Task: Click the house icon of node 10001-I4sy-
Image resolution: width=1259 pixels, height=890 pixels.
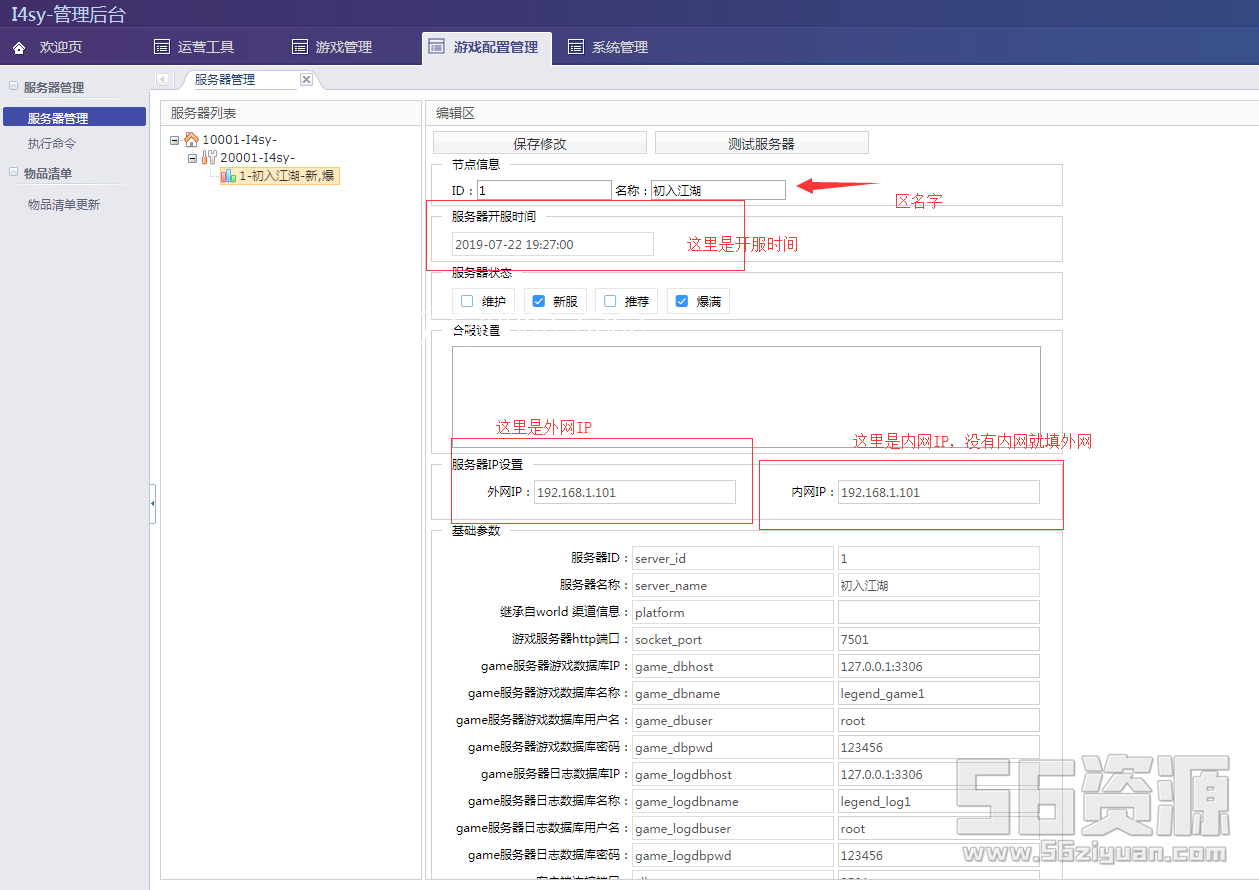Action: [x=192, y=140]
